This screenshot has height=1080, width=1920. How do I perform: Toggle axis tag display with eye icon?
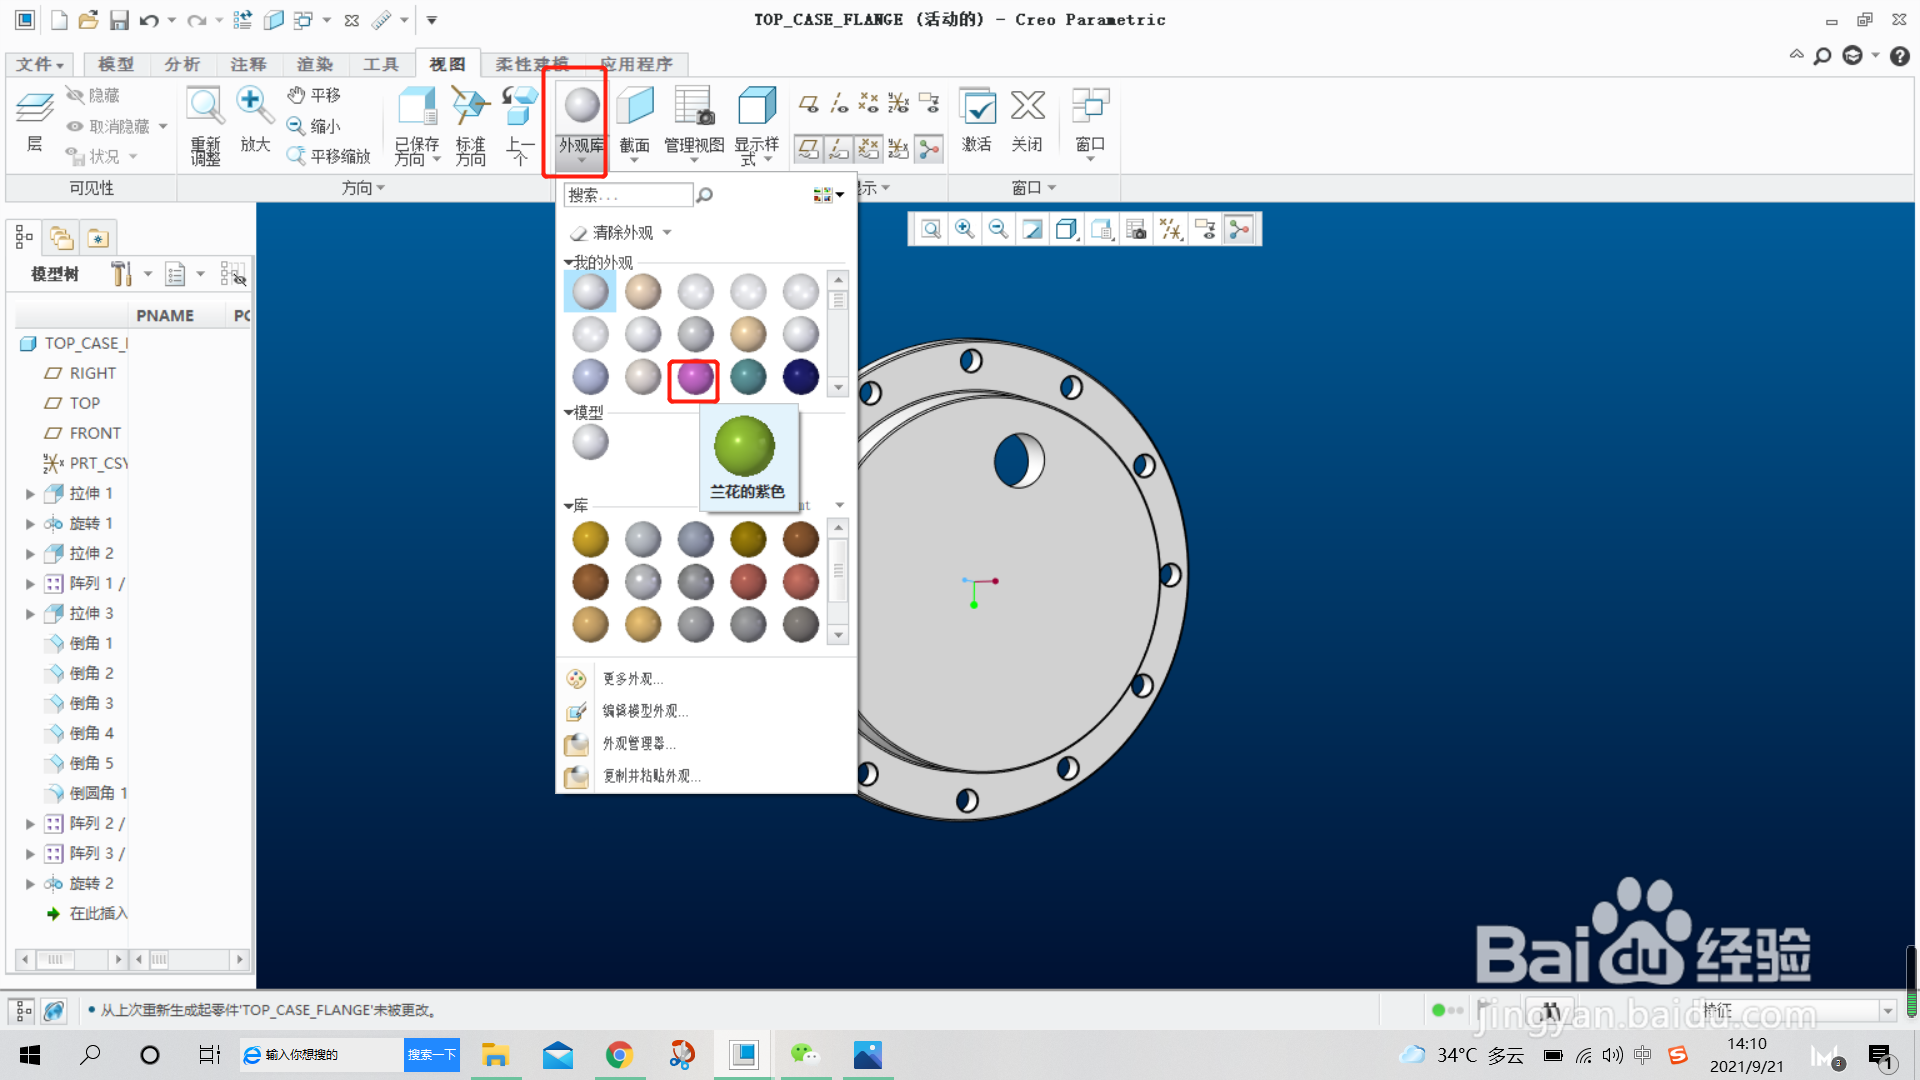click(838, 103)
